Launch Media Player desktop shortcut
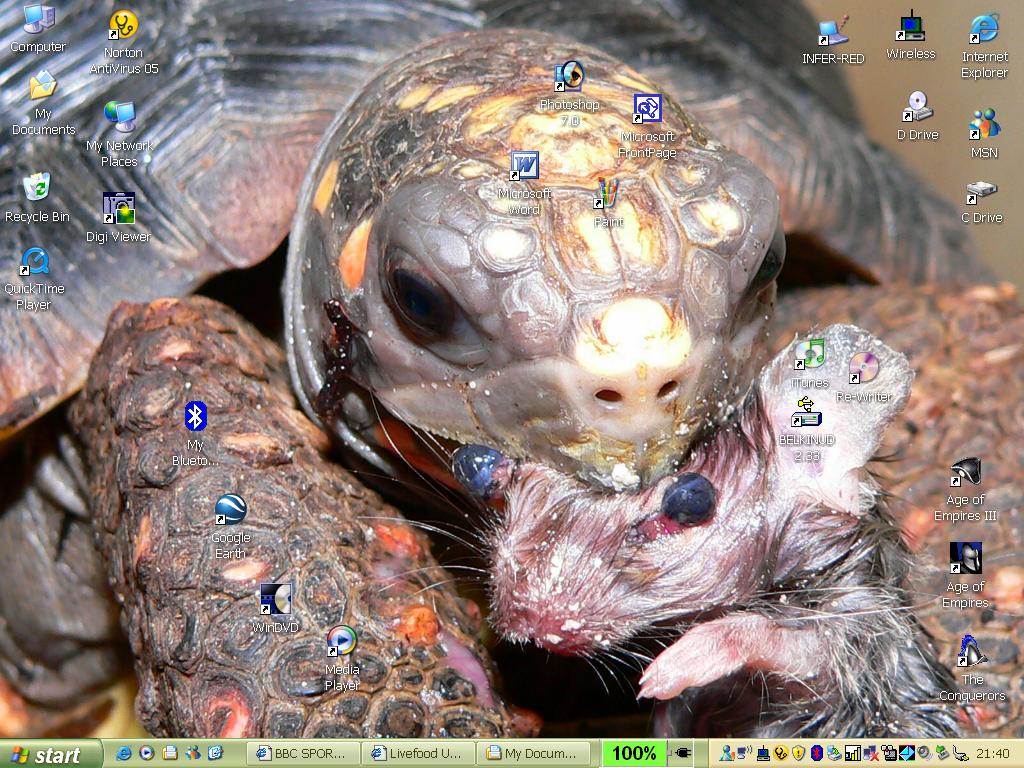The image size is (1024, 768). [342, 659]
